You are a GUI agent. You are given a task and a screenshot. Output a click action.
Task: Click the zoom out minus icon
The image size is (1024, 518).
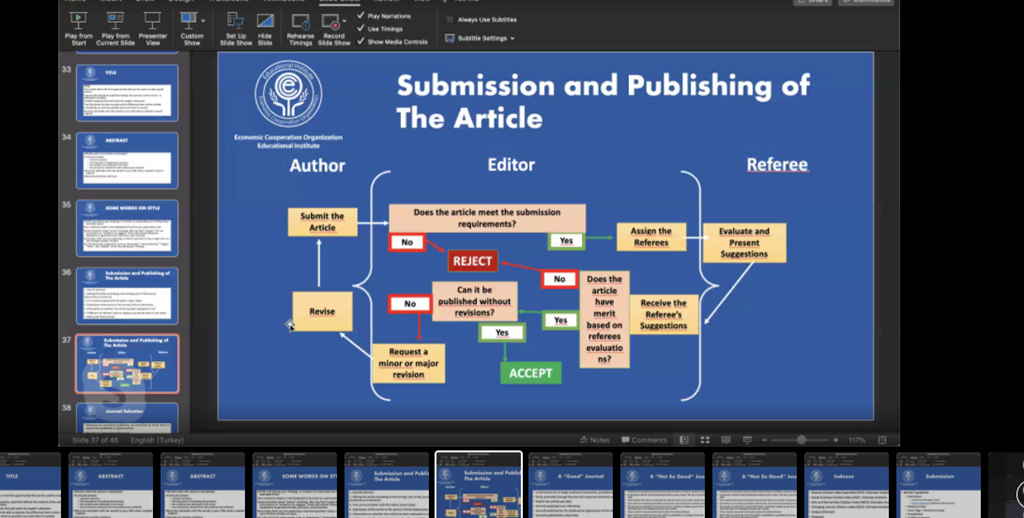pos(764,440)
